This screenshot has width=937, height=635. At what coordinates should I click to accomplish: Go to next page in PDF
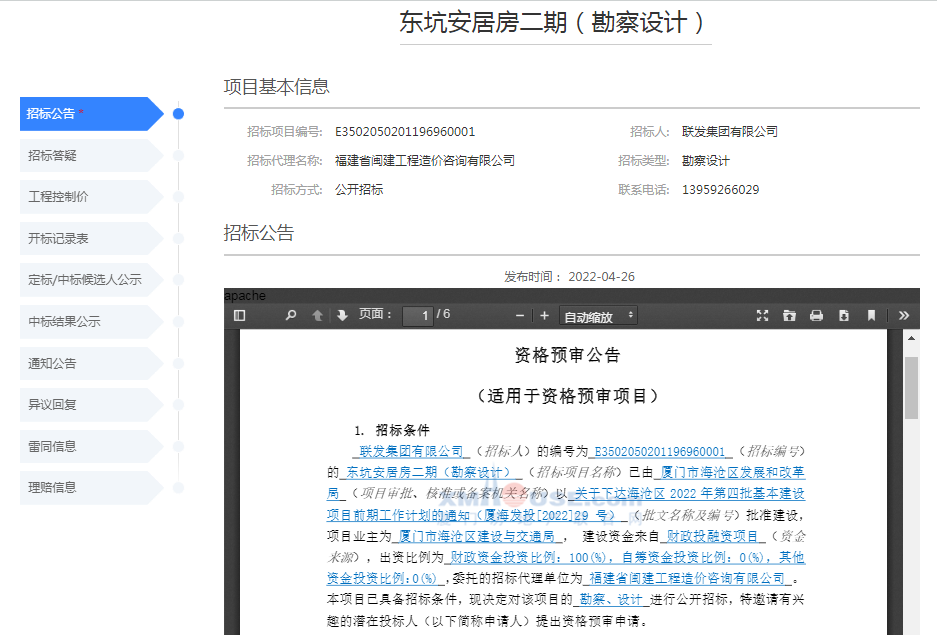pos(342,315)
